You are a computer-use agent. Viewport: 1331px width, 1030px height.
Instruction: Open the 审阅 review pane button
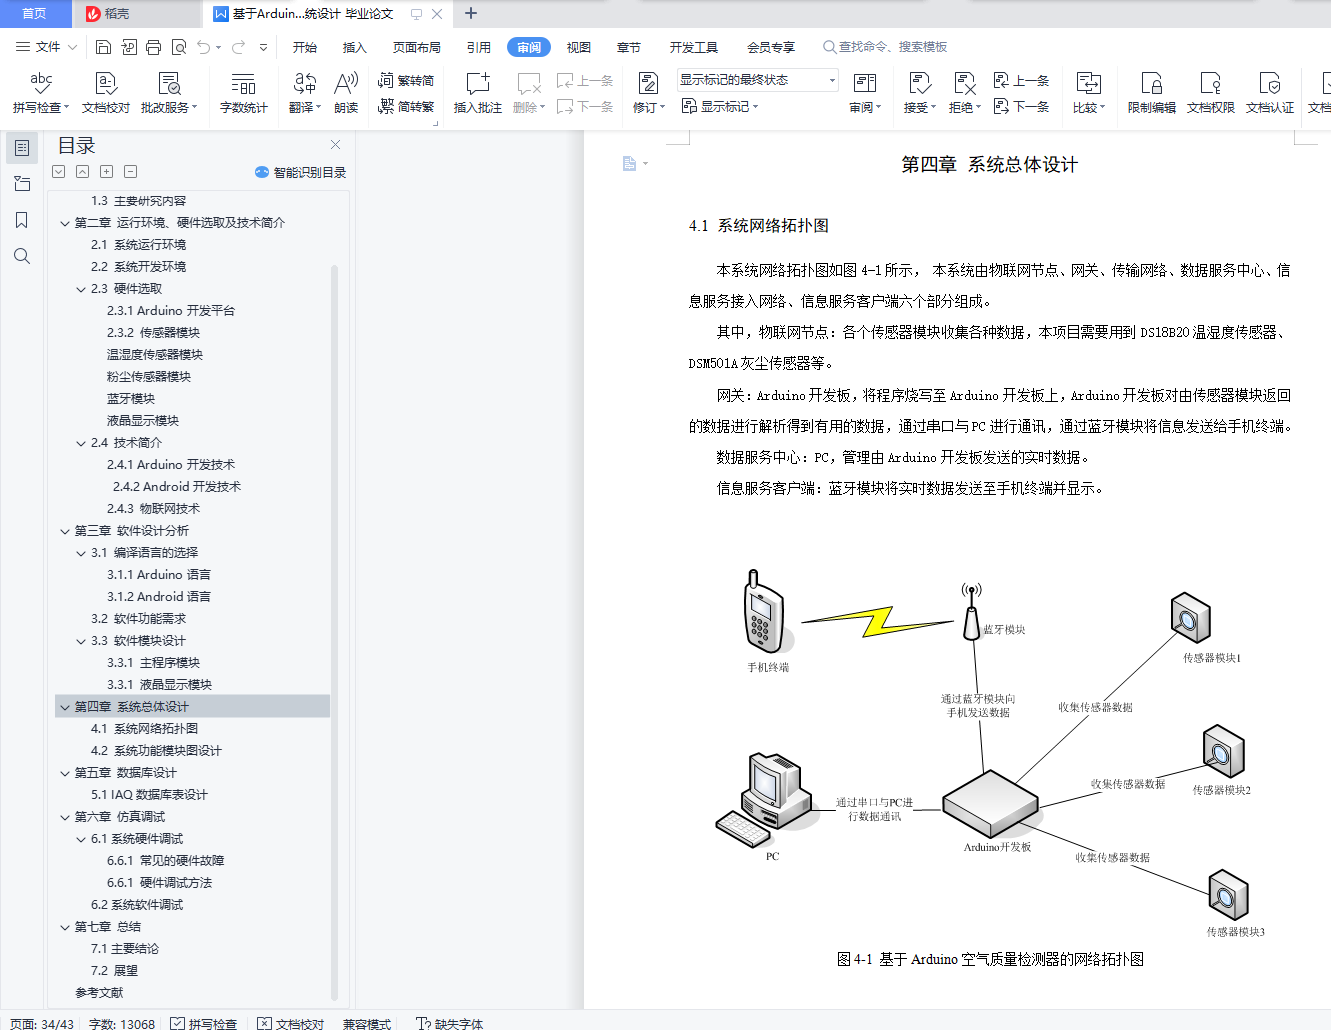point(865,92)
